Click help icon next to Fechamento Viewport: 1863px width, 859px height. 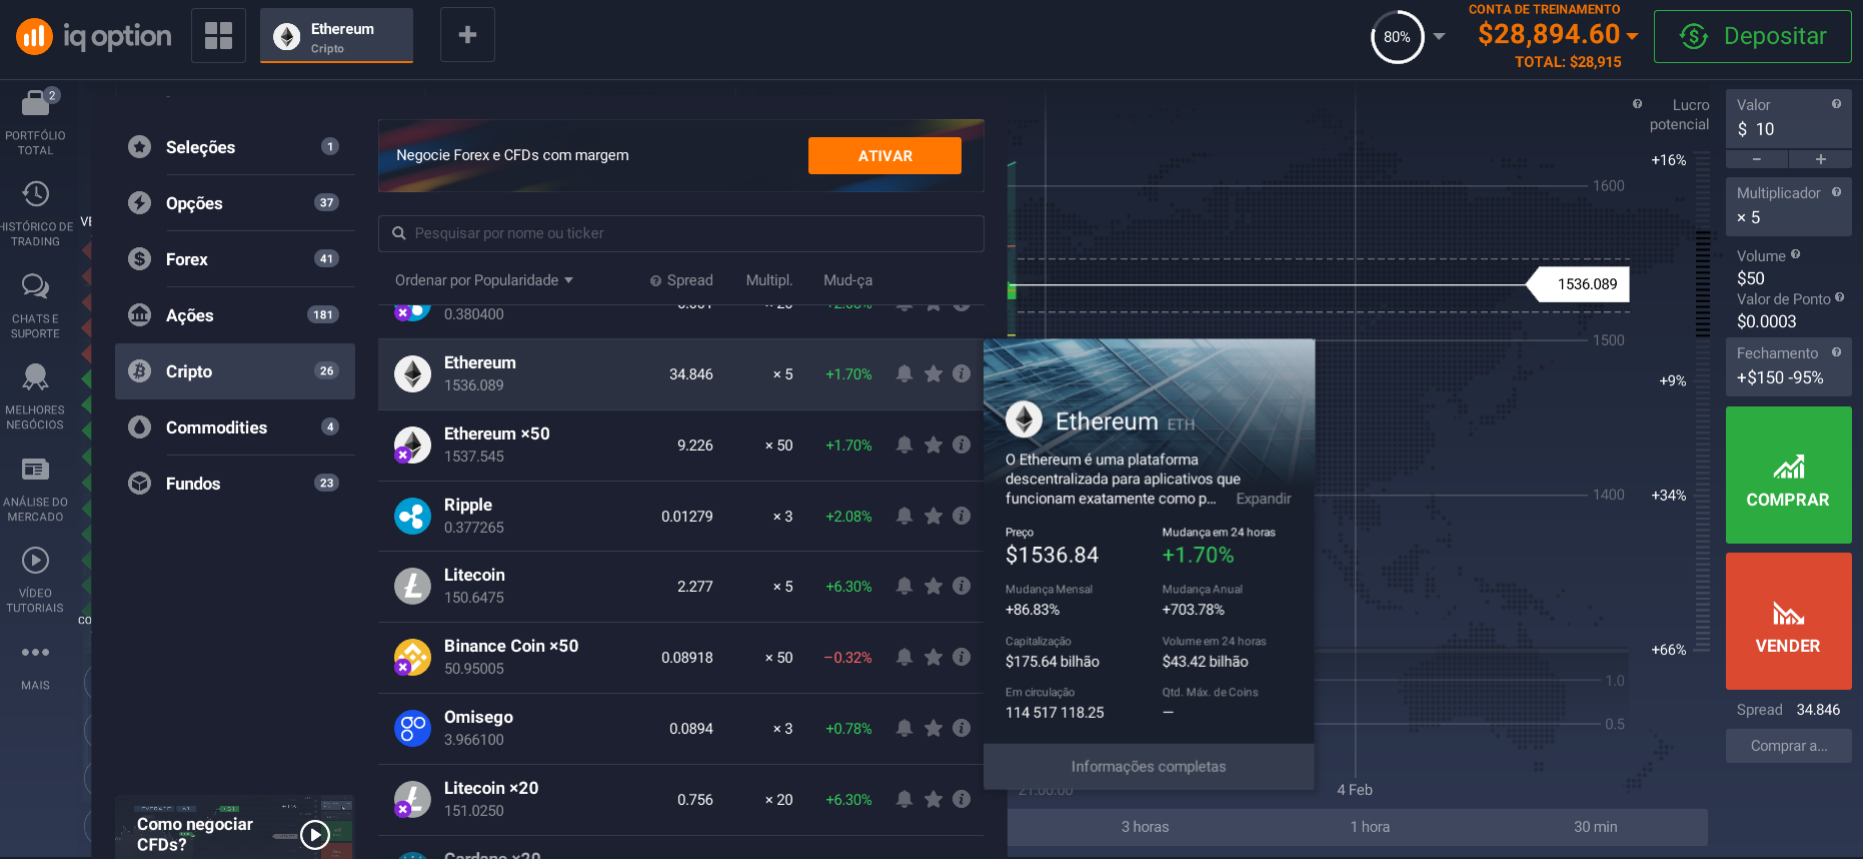[x=1836, y=352]
